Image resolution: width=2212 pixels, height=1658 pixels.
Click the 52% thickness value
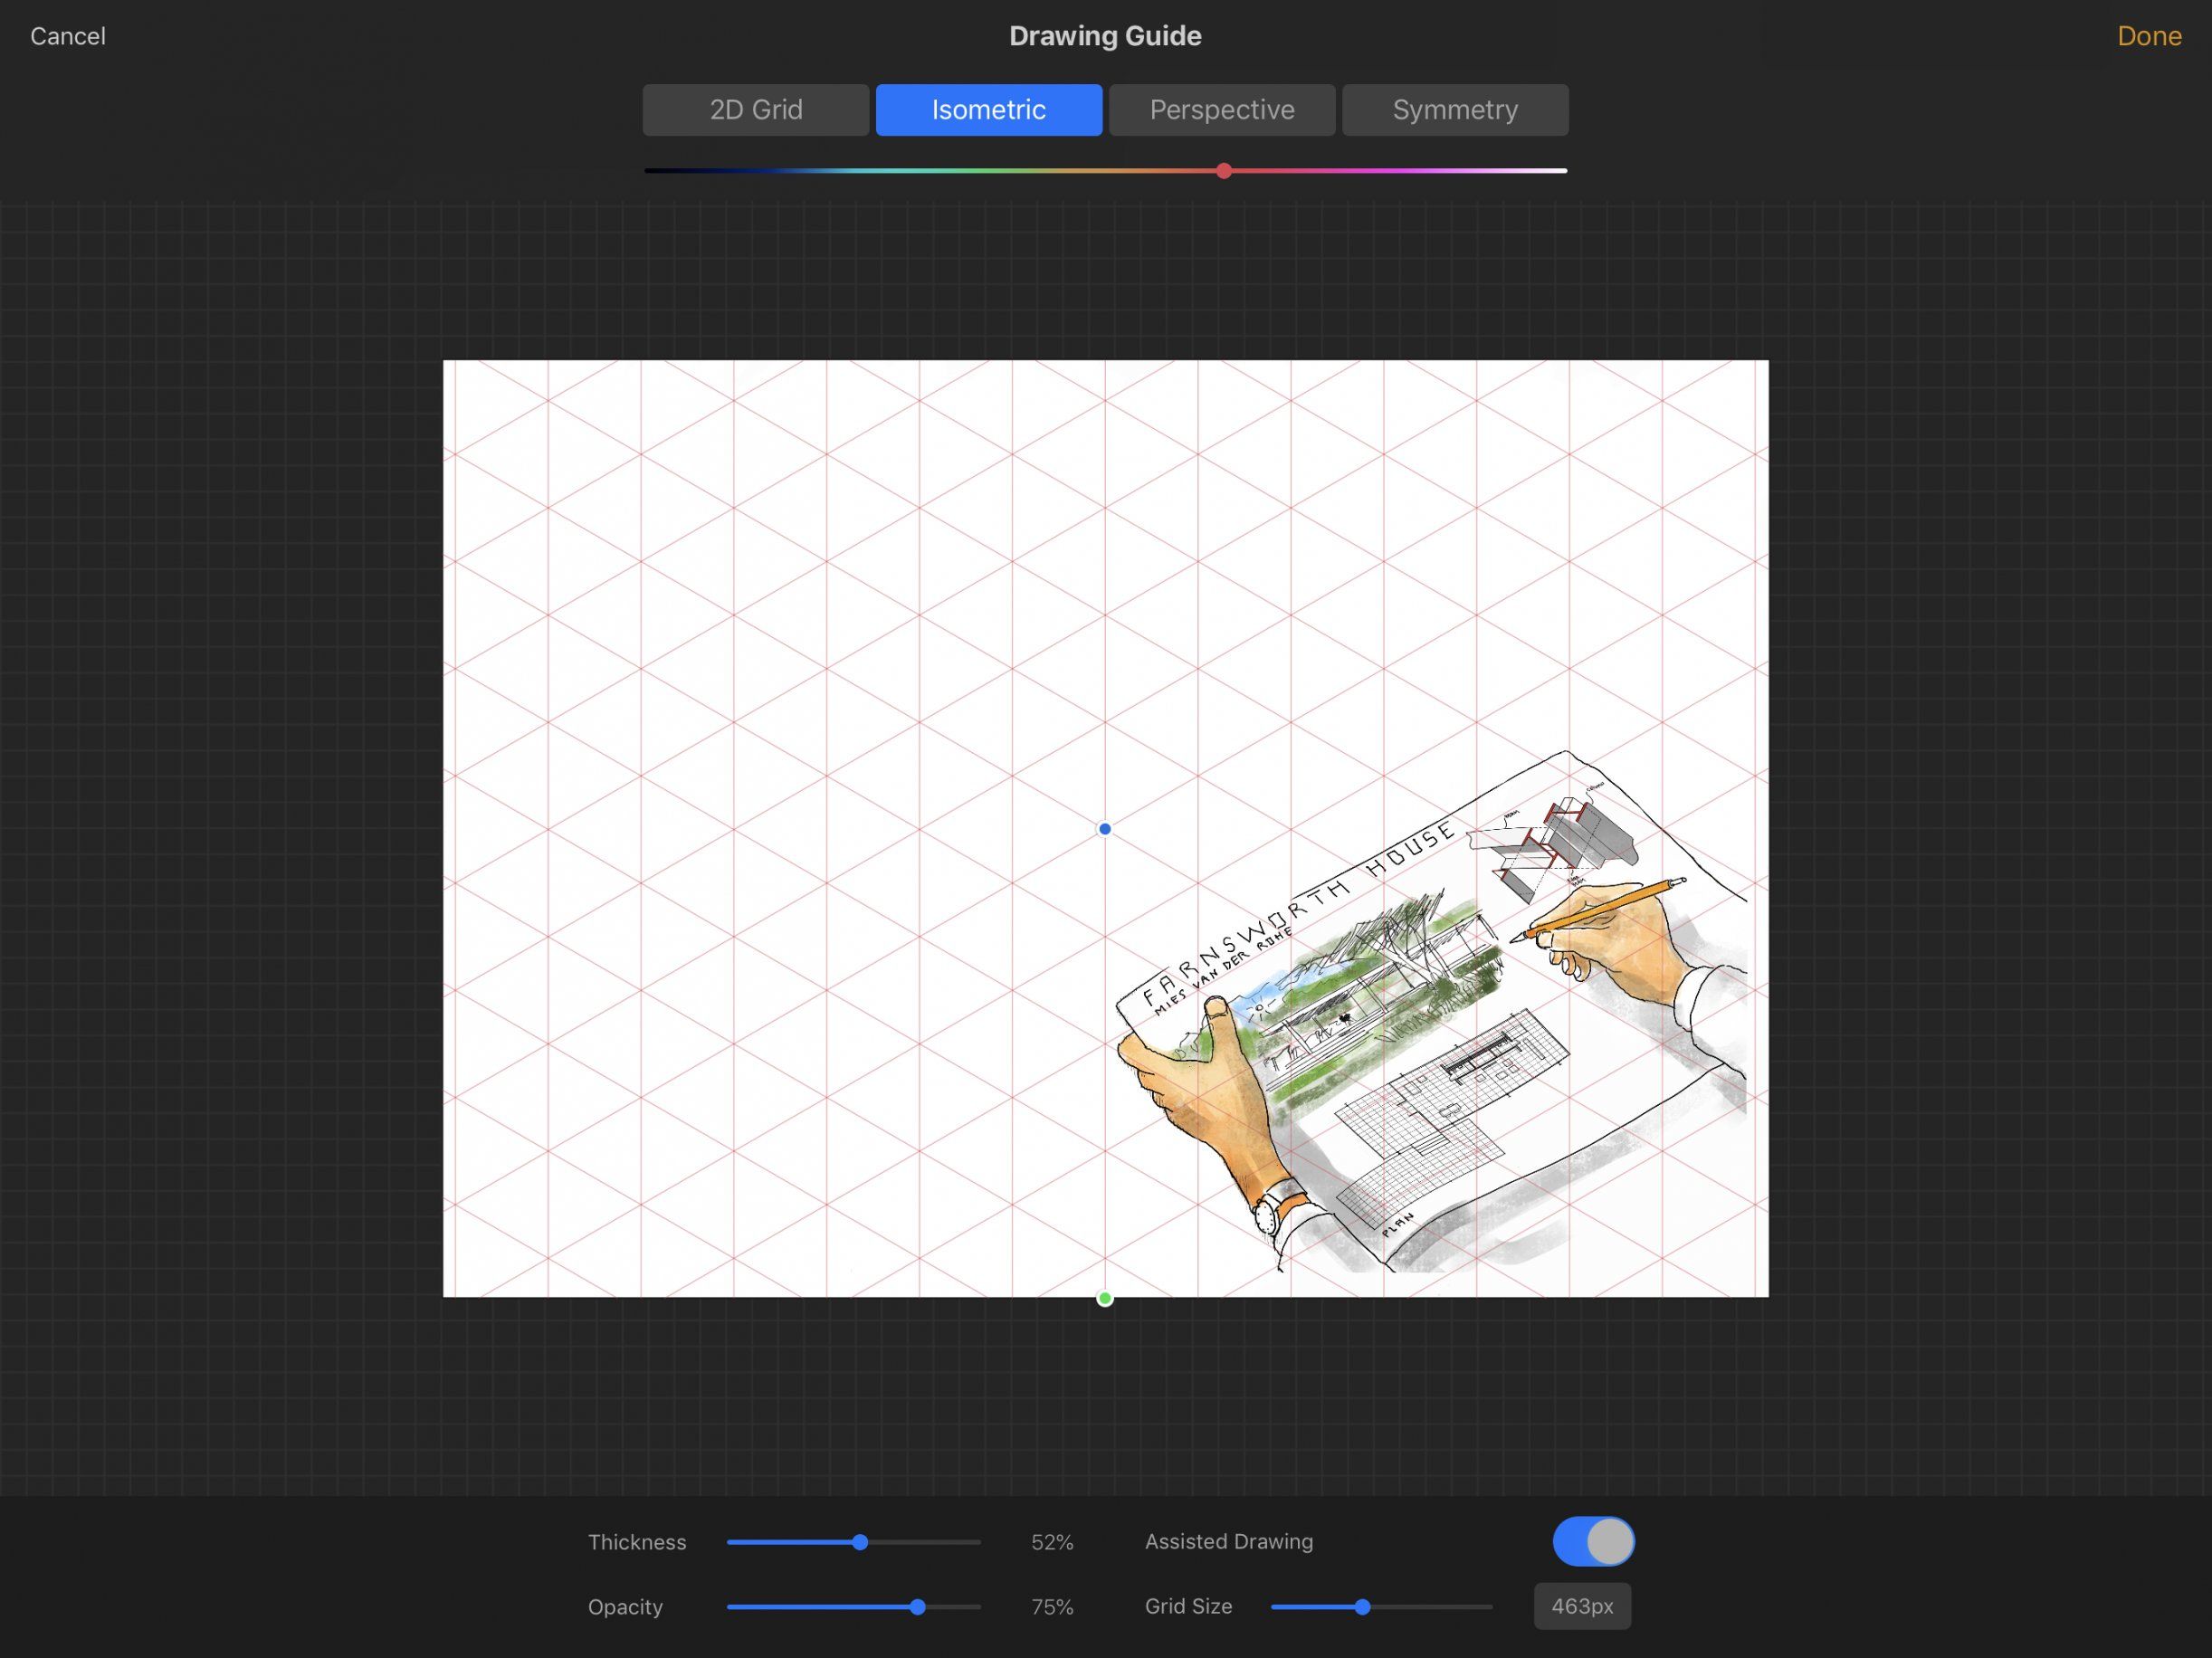(x=1052, y=1542)
